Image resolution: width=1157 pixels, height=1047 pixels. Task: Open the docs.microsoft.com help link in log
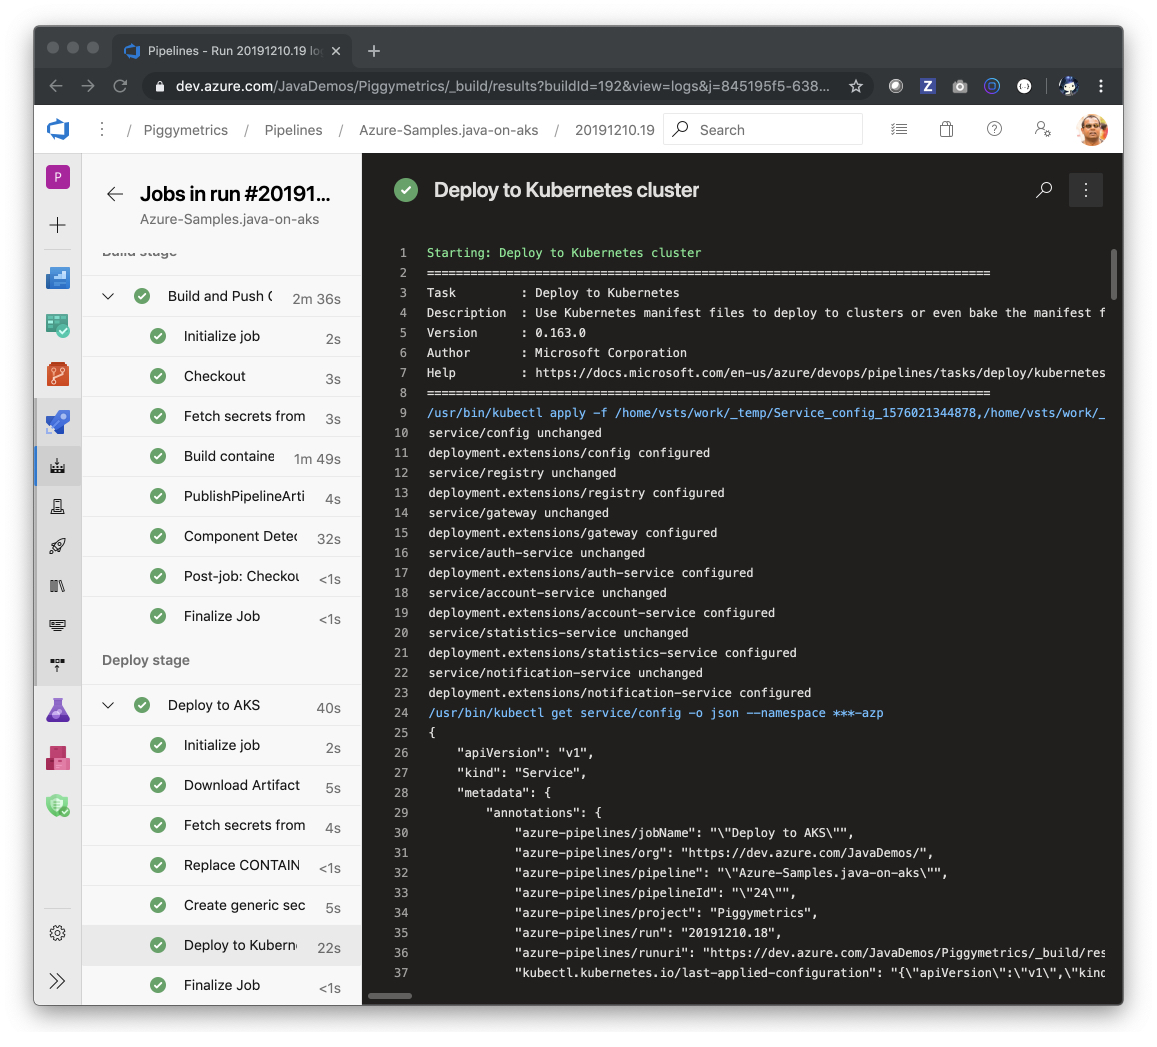[820, 373]
